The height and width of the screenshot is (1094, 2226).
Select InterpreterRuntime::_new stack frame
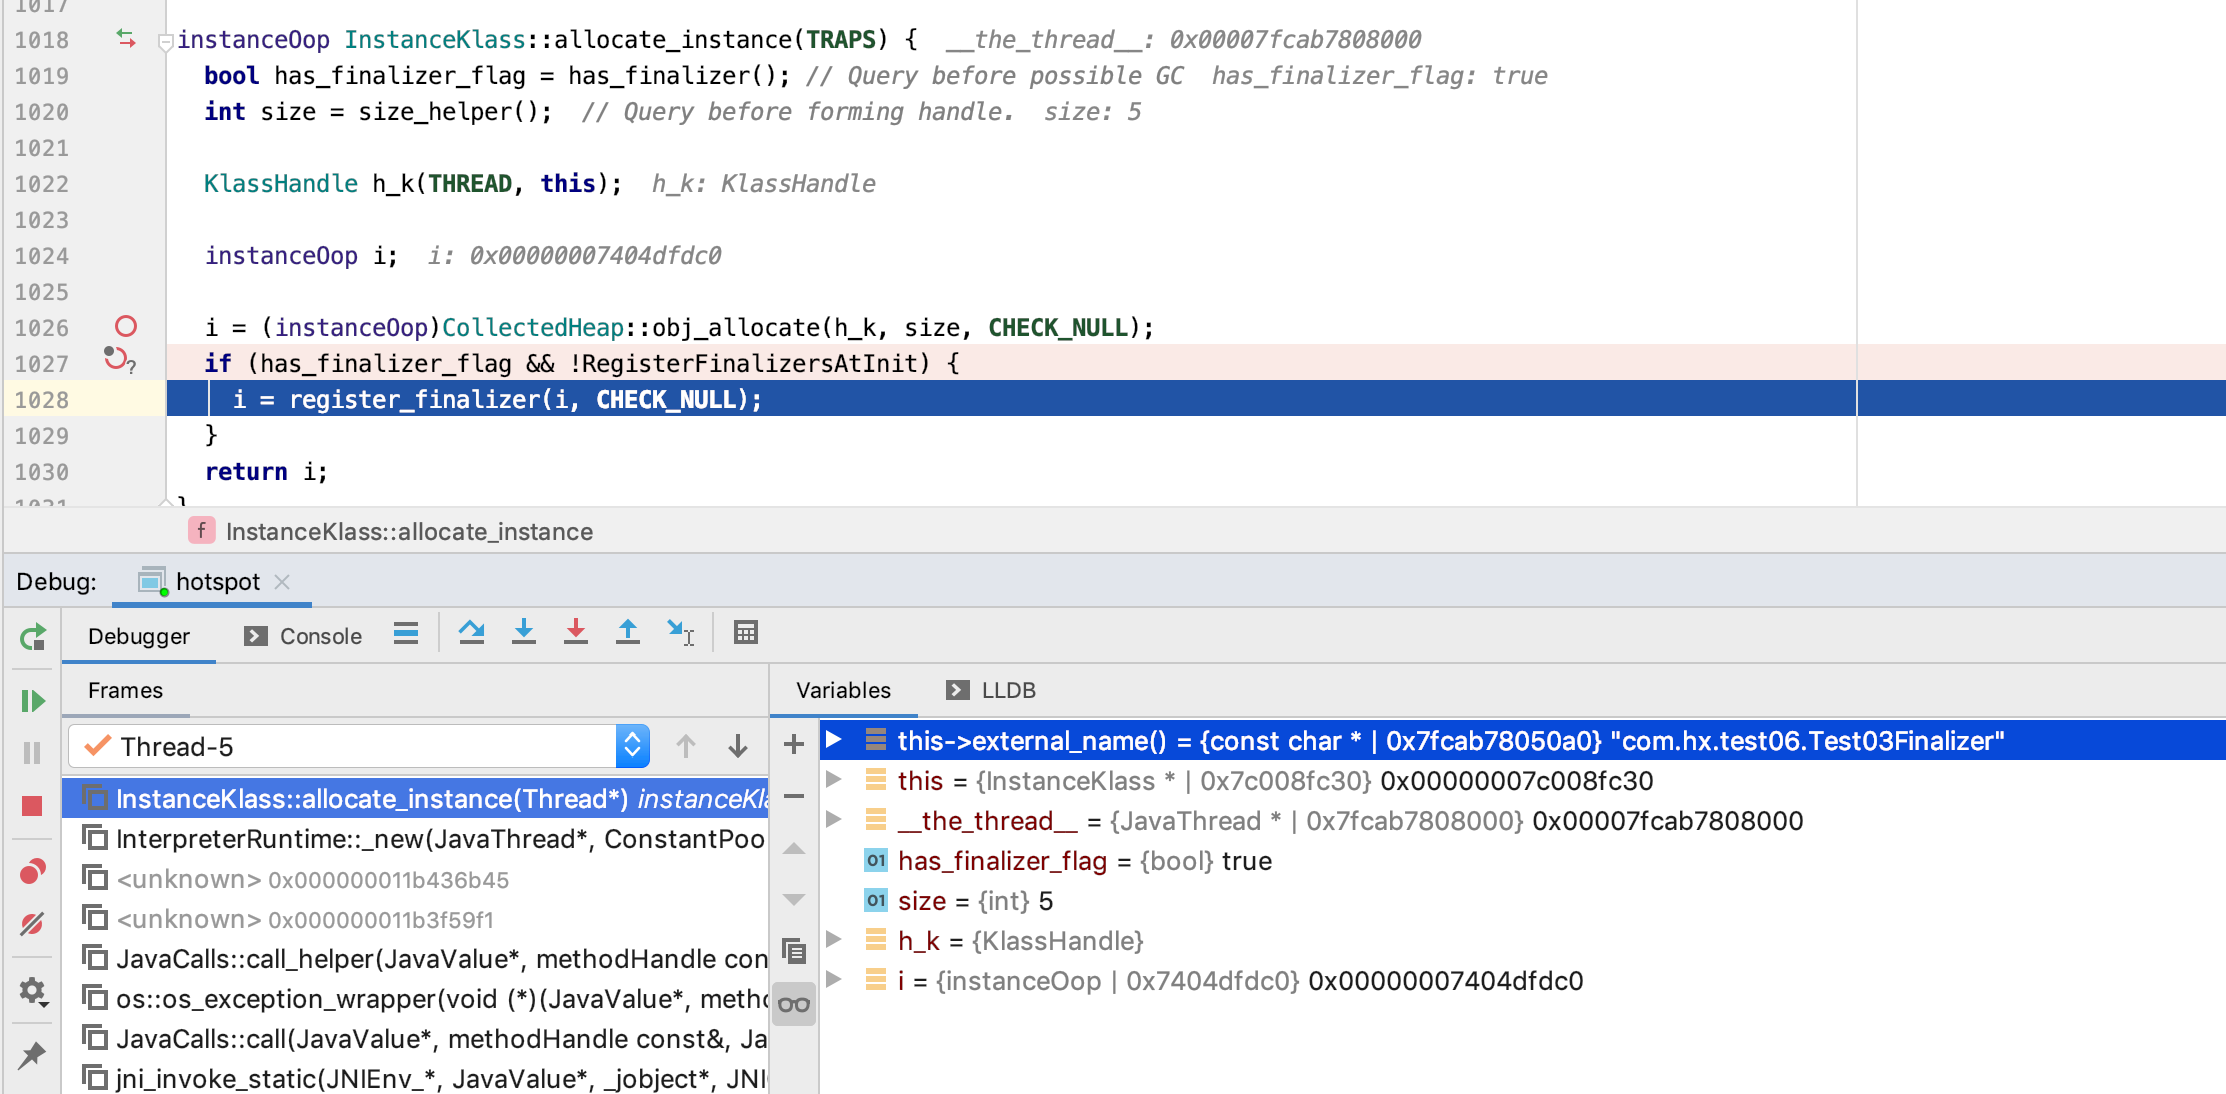[440, 839]
